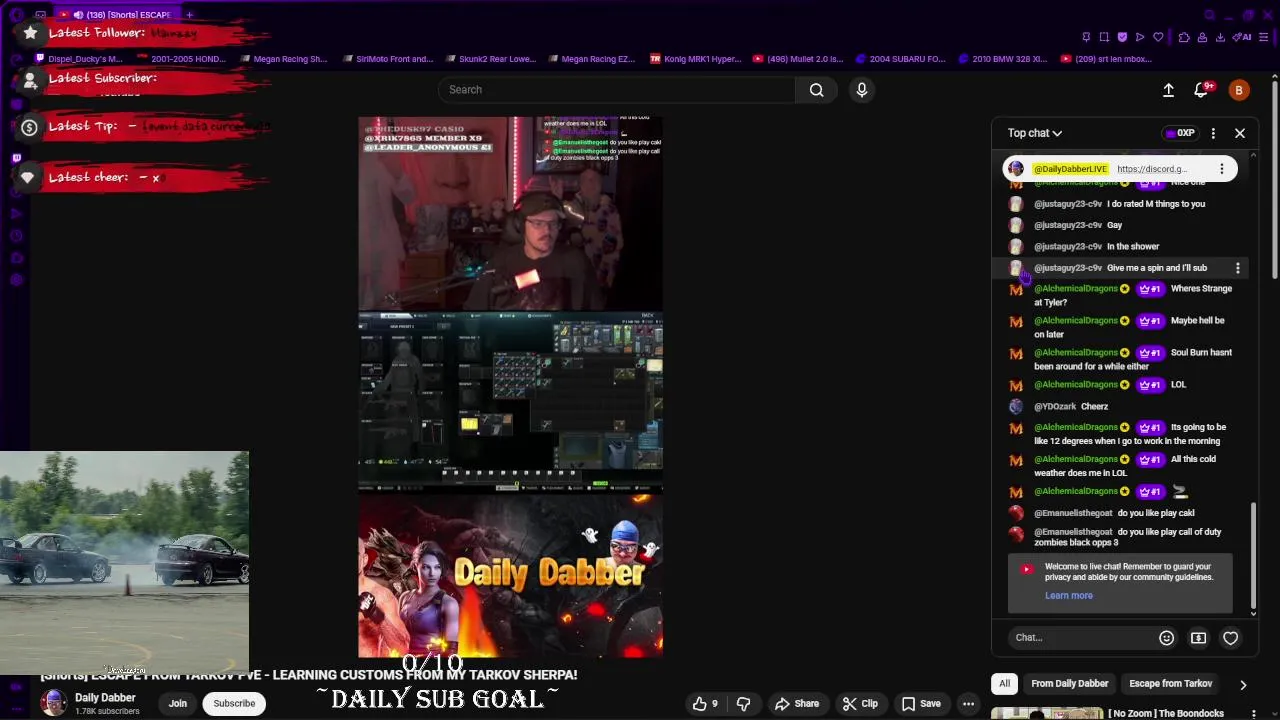Open 'Megan Racing Sh...' bookmark
1280x720 pixels.
(x=282, y=59)
